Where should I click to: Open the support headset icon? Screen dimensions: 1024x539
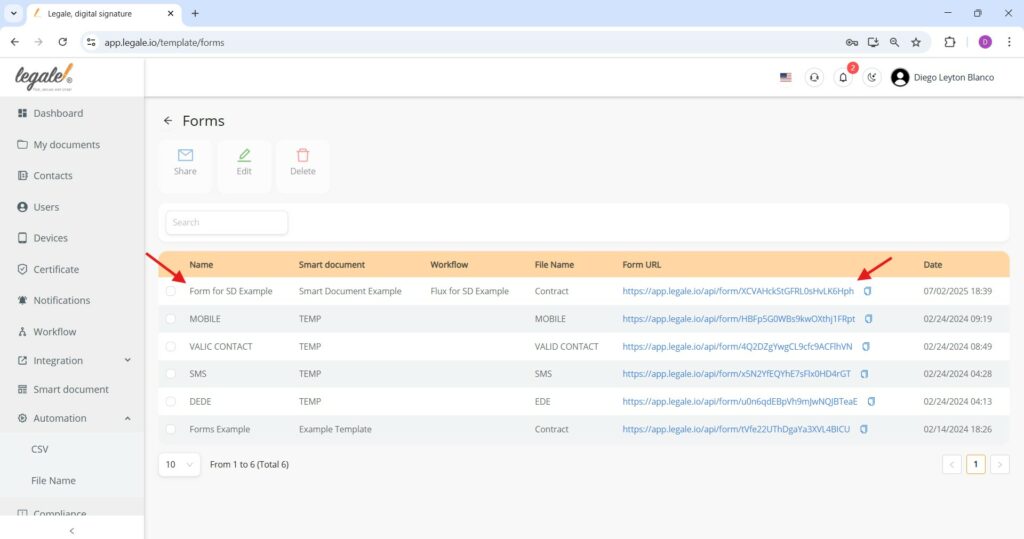point(814,77)
